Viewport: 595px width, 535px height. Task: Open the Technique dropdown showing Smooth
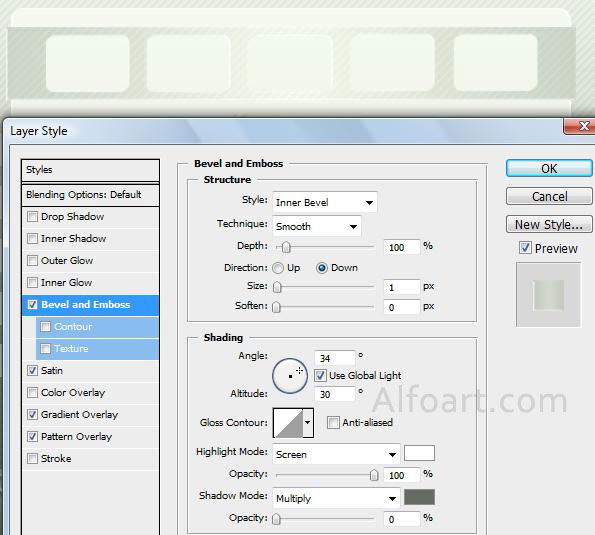(x=317, y=227)
